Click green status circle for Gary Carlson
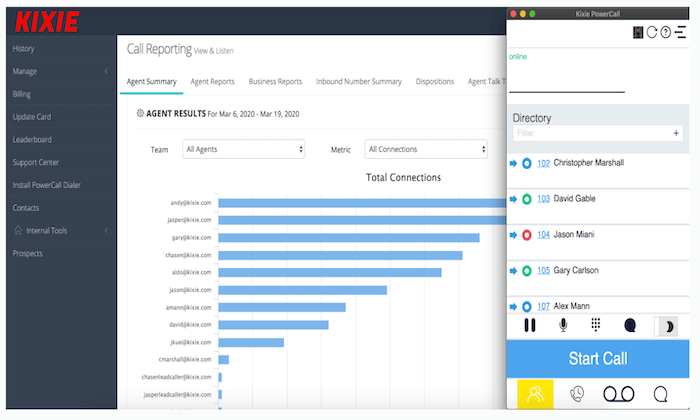Viewport: 700px width, 420px height. (527, 271)
